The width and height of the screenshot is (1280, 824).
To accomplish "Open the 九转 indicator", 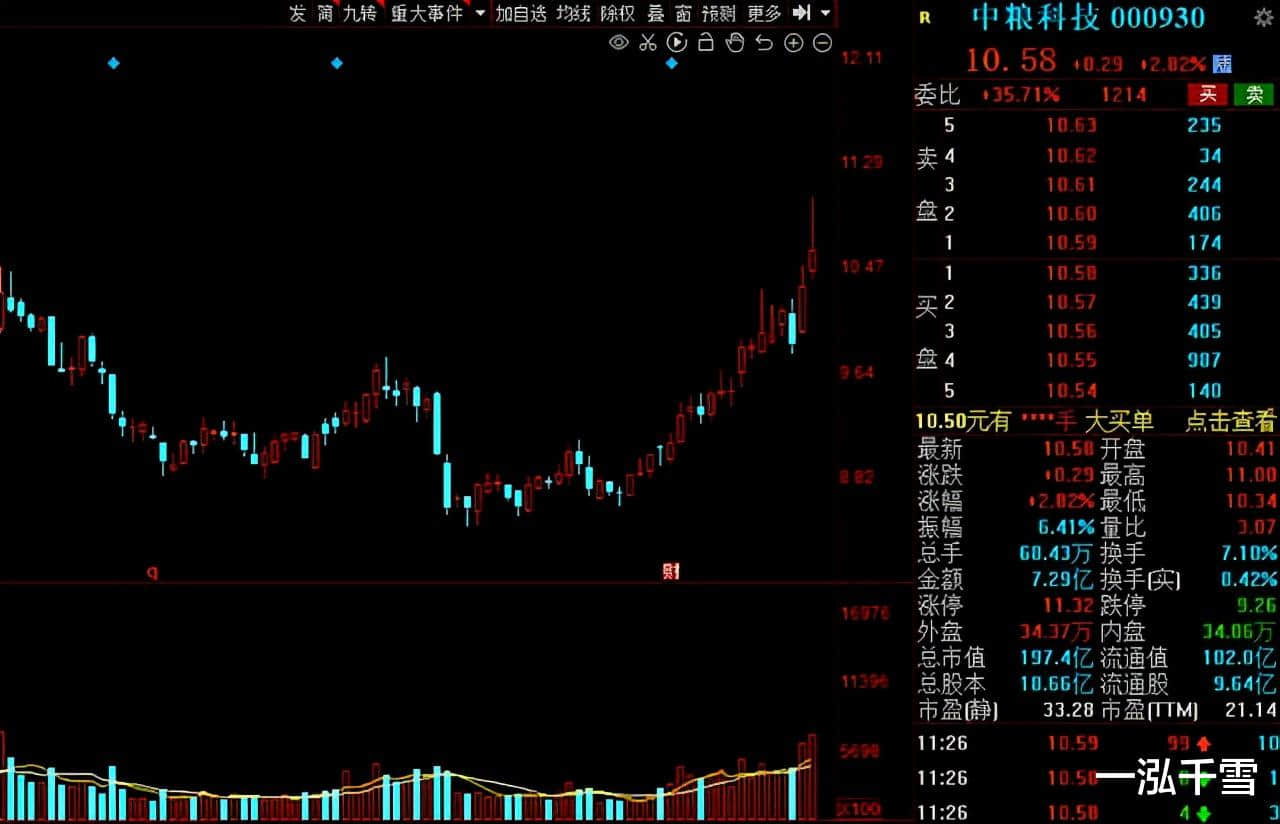I will (x=359, y=13).
